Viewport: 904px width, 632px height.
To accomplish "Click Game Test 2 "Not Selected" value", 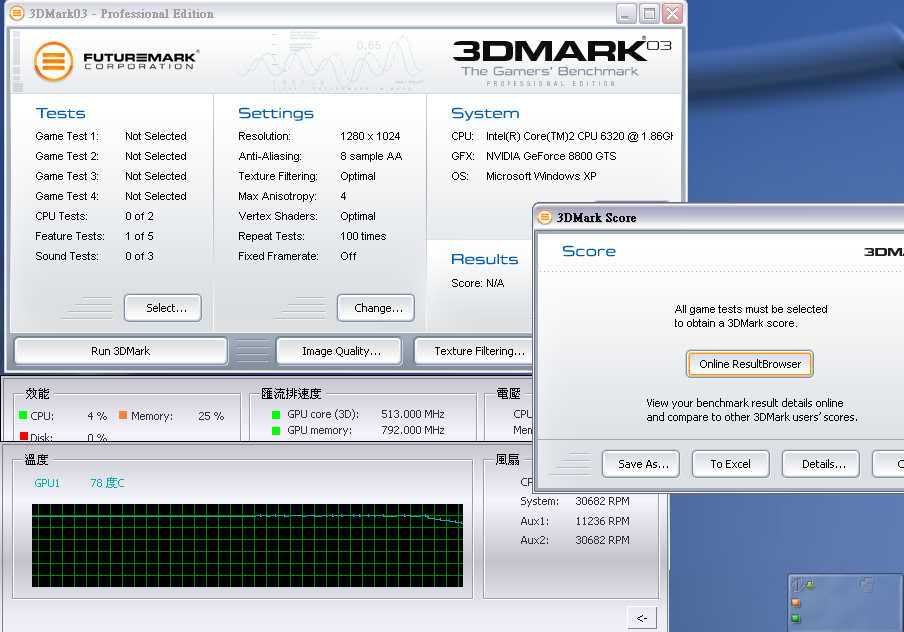I will (x=156, y=156).
